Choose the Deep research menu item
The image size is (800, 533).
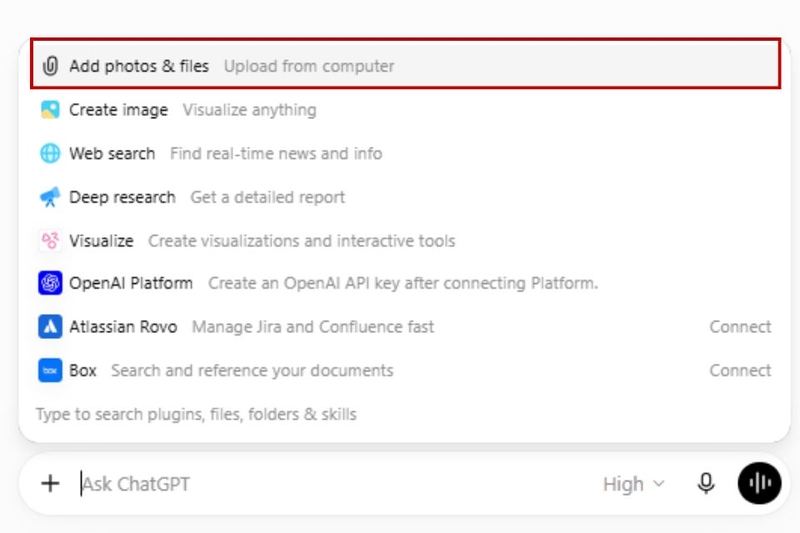[405, 197]
